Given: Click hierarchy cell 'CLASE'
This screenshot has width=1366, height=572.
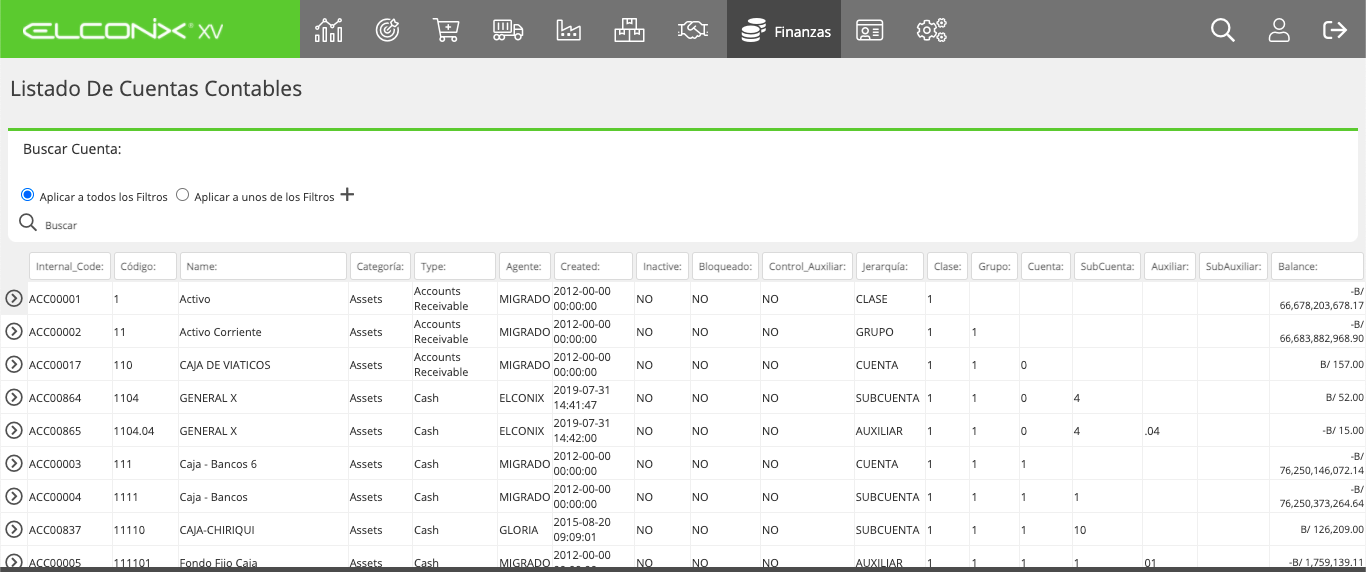Looking at the screenshot, I should click(x=872, y=299).
